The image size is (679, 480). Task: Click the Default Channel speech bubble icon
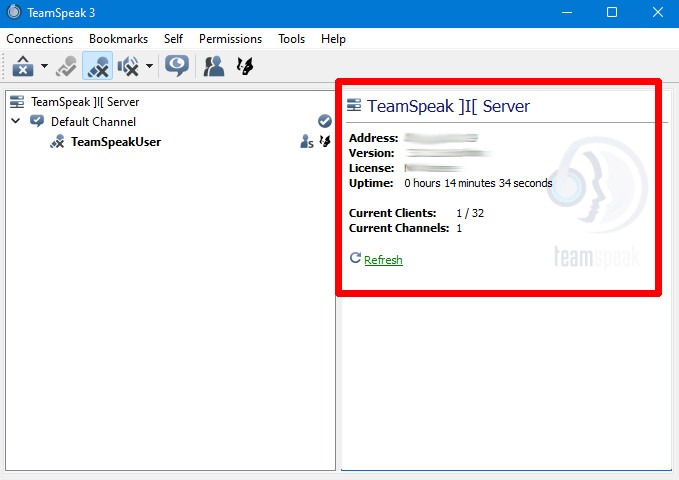coord(37,121)
